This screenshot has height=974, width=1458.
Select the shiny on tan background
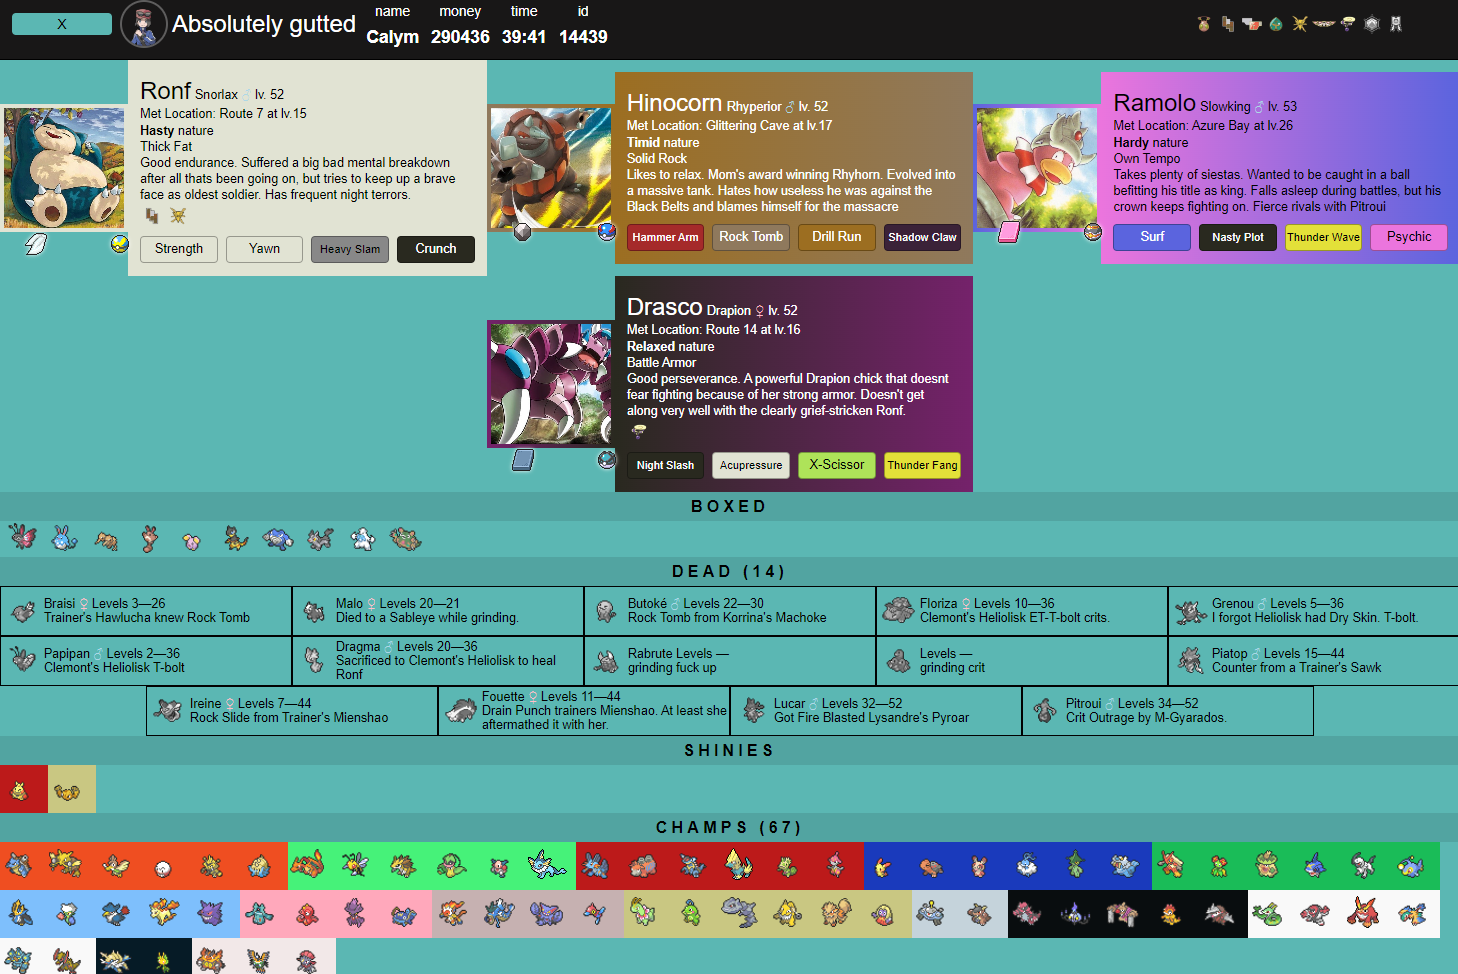click(x=67, y=791)
